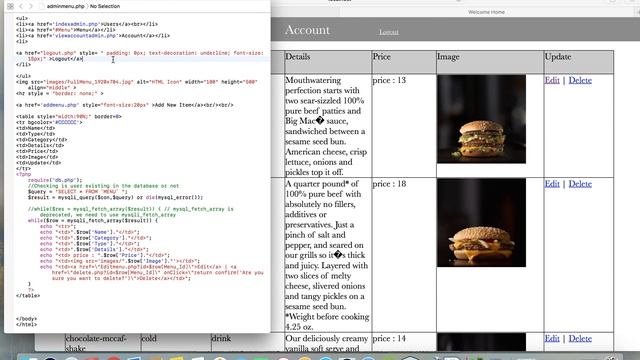Place cursor on the '</body>' code line
Screen dimensions: 640x360
(27, 319)
